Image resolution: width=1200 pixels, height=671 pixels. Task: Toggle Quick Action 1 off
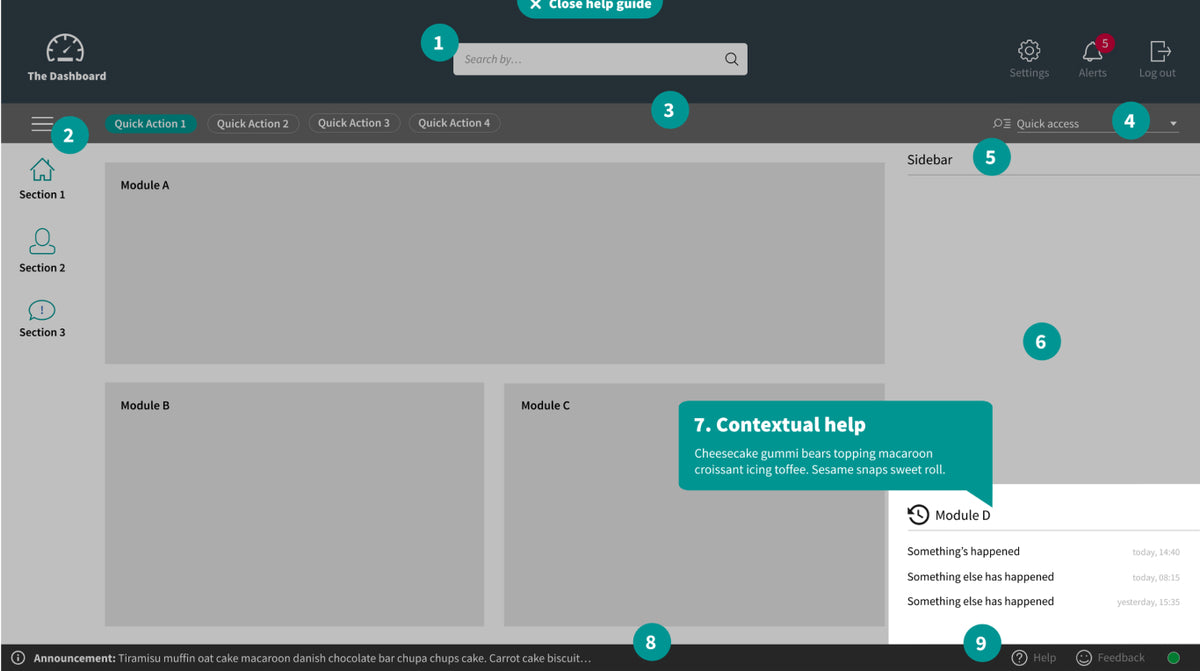151,123
